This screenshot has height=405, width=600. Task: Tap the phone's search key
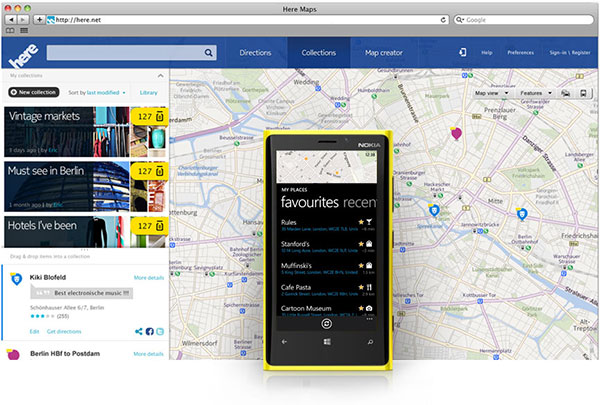point(370,342)
